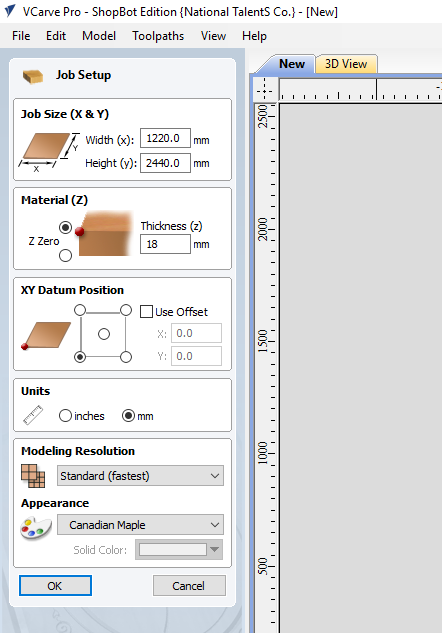The image size is (442, 633).
Task: Click the Height (y) input field
Action: tap(165, 163)
